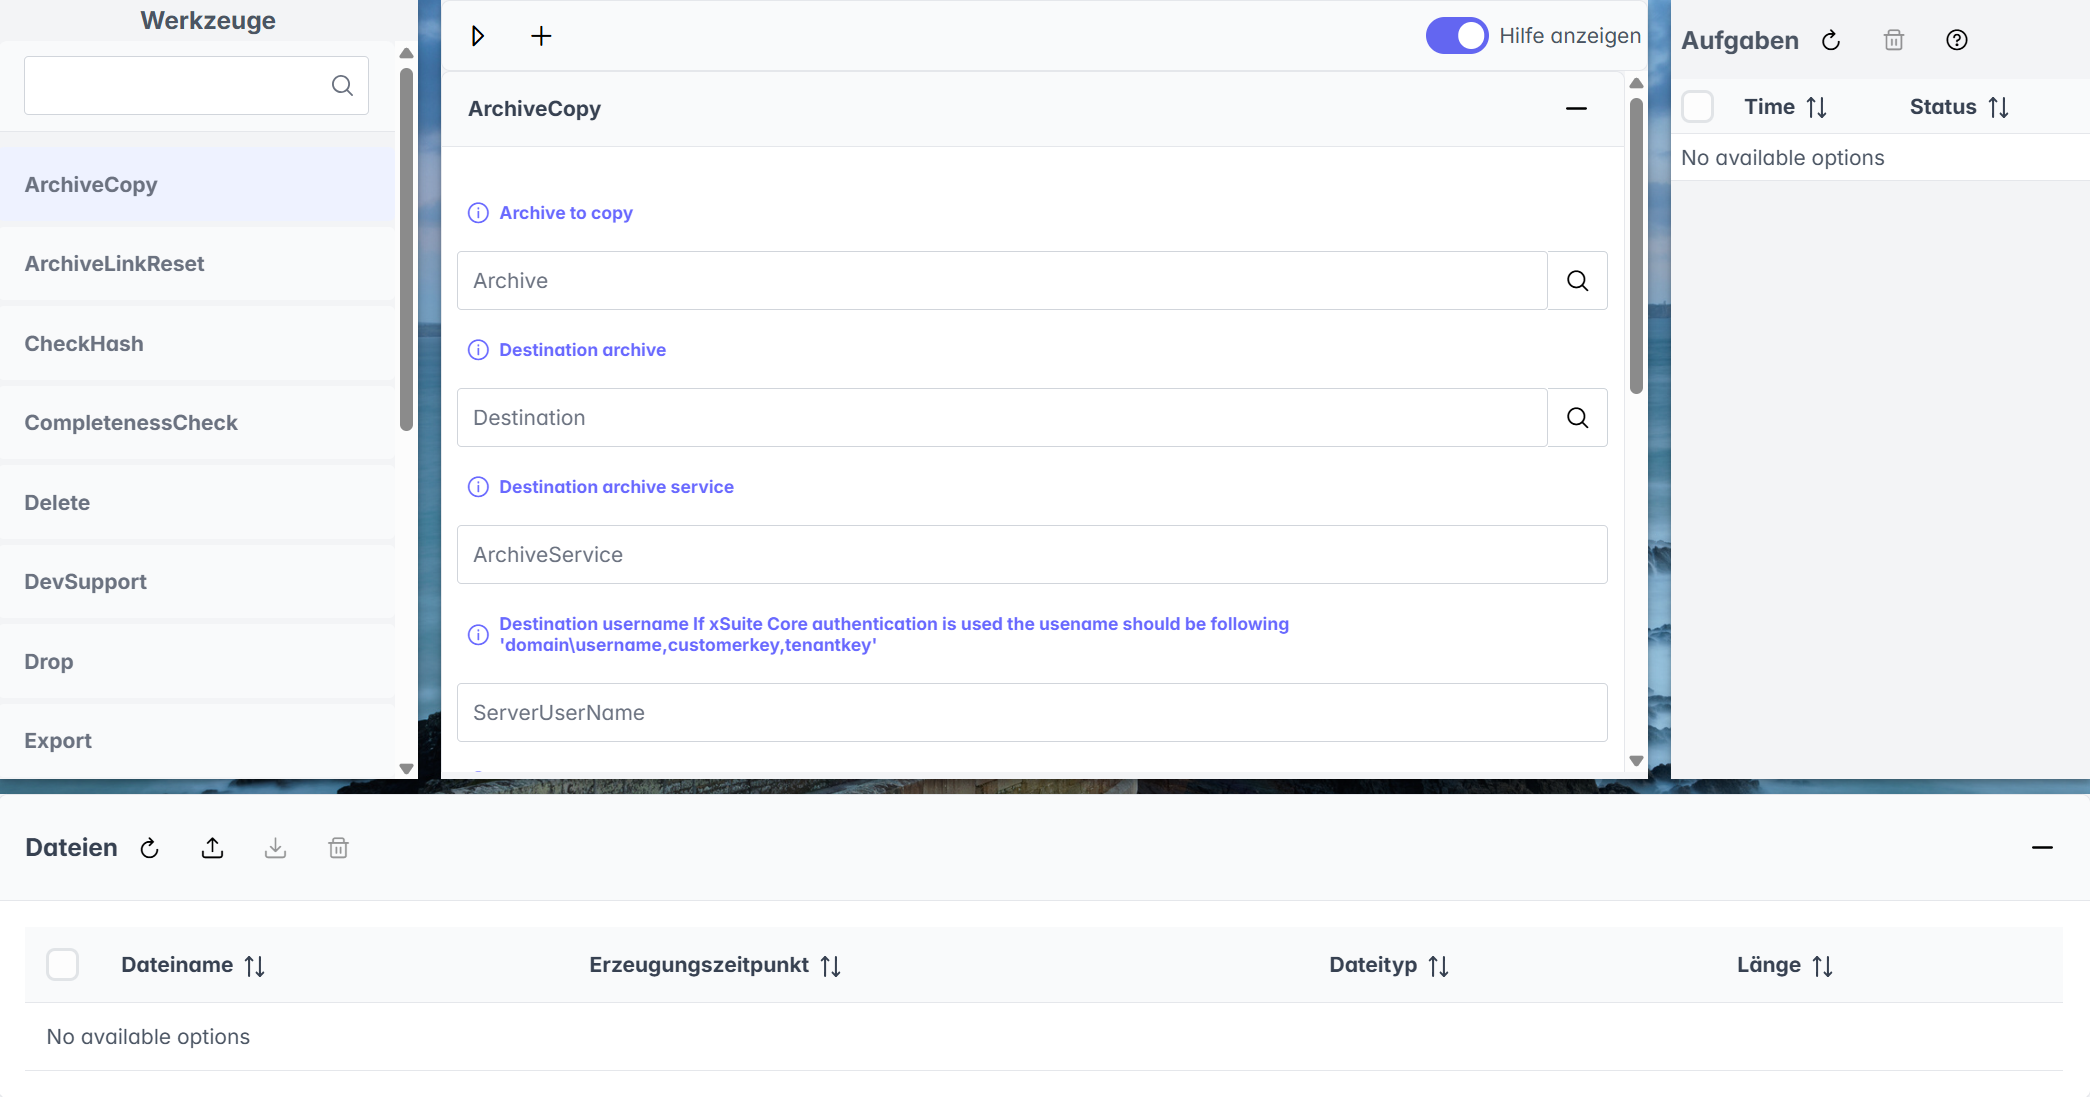Click the ArchiveCopy form vertical scrollbar
Screen dimensions: 2090x1097
[1636, 245]
